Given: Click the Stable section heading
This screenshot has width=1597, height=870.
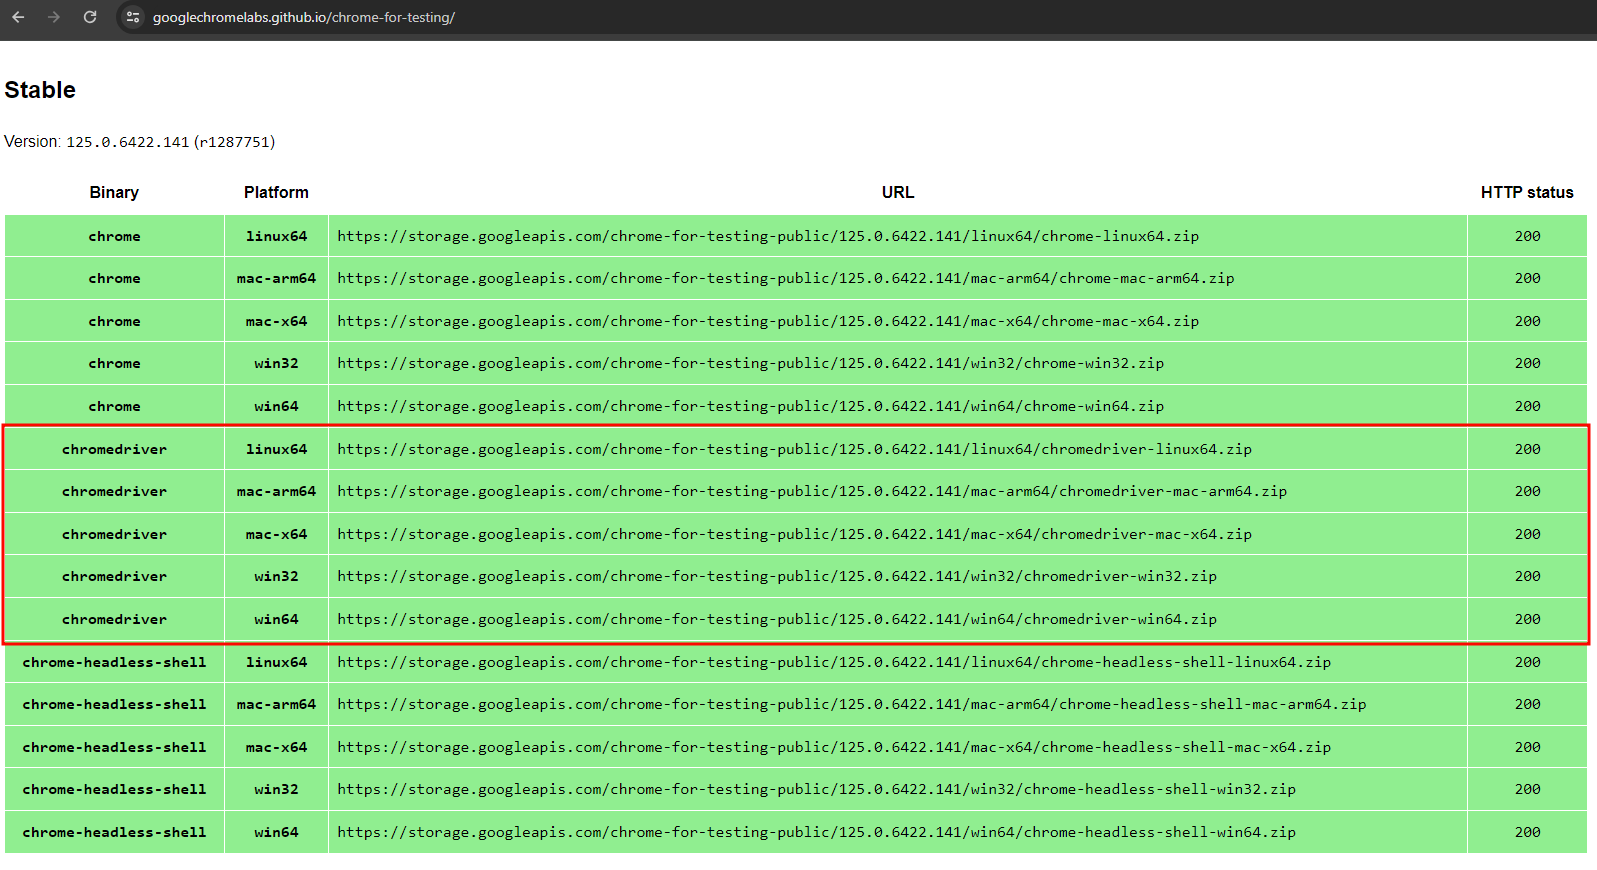Looking at the screenshot, I should coord(40,90).
